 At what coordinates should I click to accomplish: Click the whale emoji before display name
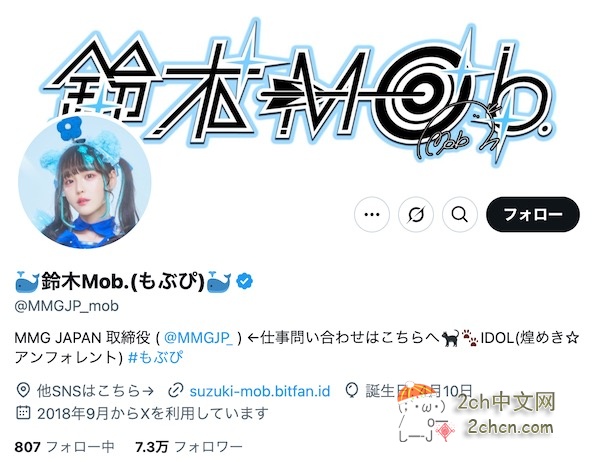[27, 282]
